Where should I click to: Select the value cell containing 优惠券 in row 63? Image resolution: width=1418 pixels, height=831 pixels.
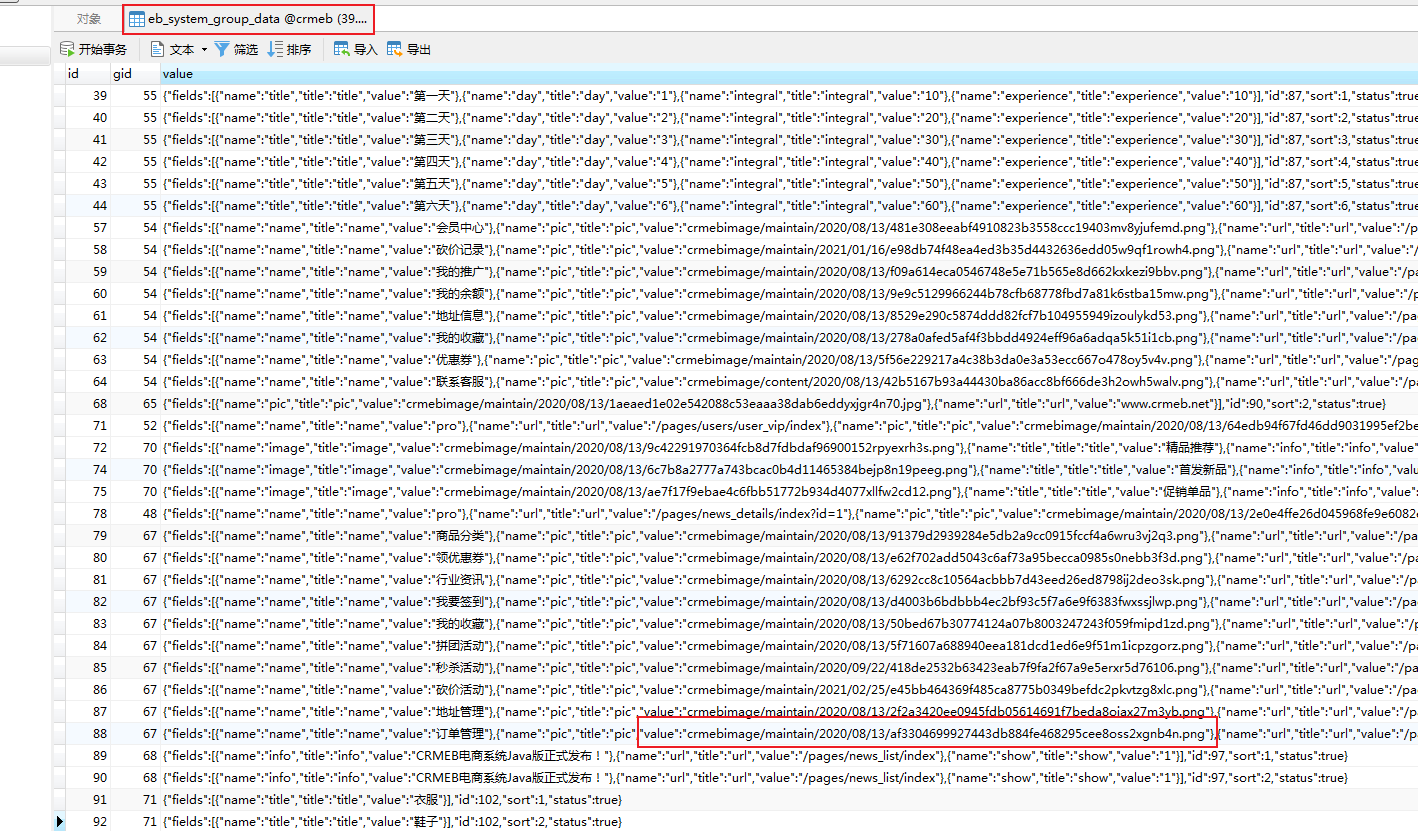tap(789, 360)
